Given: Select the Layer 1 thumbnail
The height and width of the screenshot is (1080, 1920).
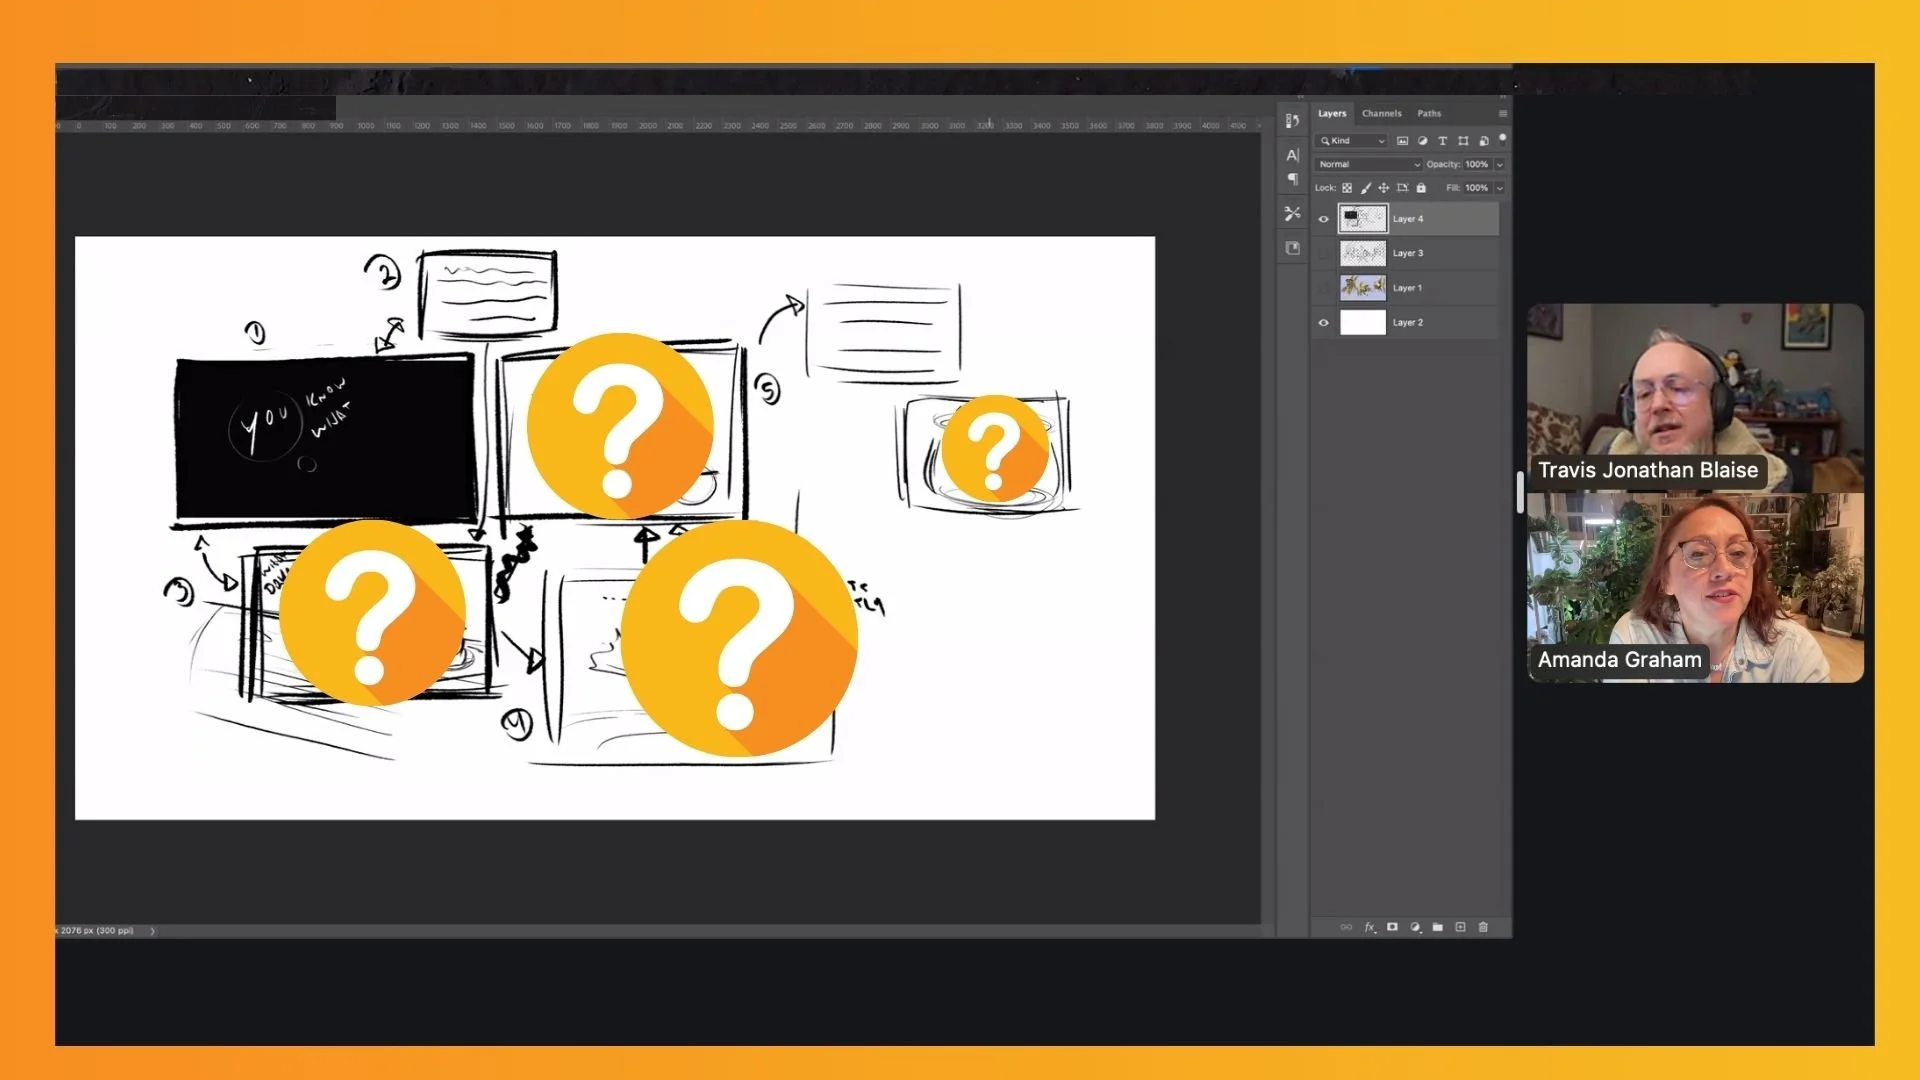Looking at the screenshot, I should tap(1363, 288).
